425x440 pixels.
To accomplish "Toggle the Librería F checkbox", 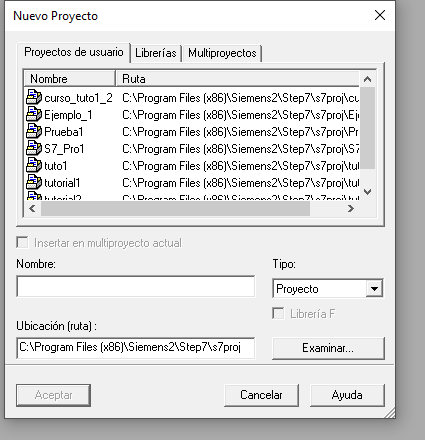I will [278, 314].
